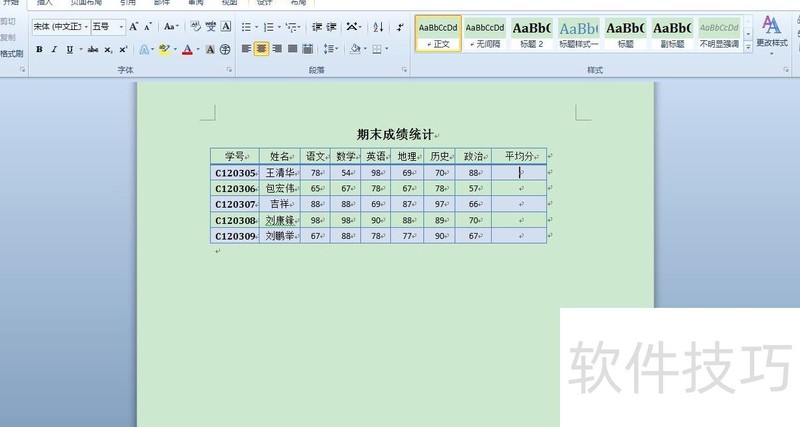This screenshot has height=427, width=800.
Task: Toggle Strikethrough (abc) formatting
Action: 93,49
